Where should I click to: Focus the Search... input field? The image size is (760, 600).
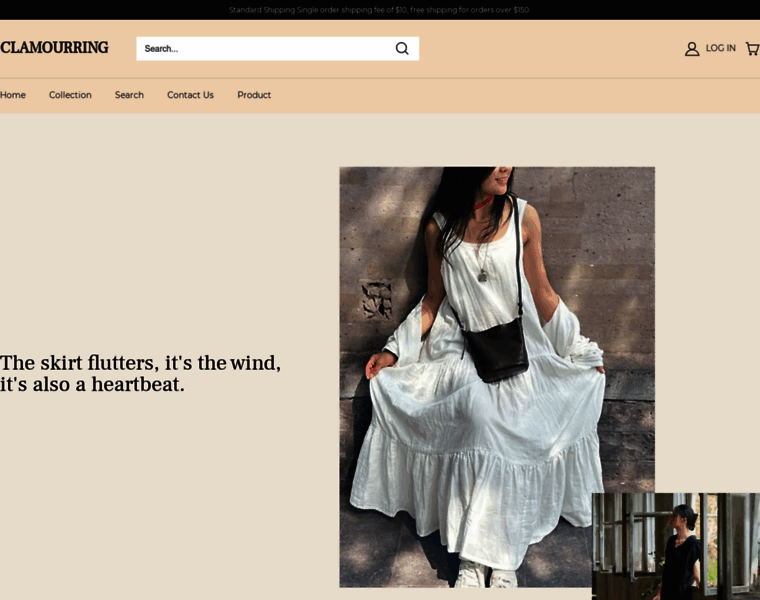coord(262,48)
